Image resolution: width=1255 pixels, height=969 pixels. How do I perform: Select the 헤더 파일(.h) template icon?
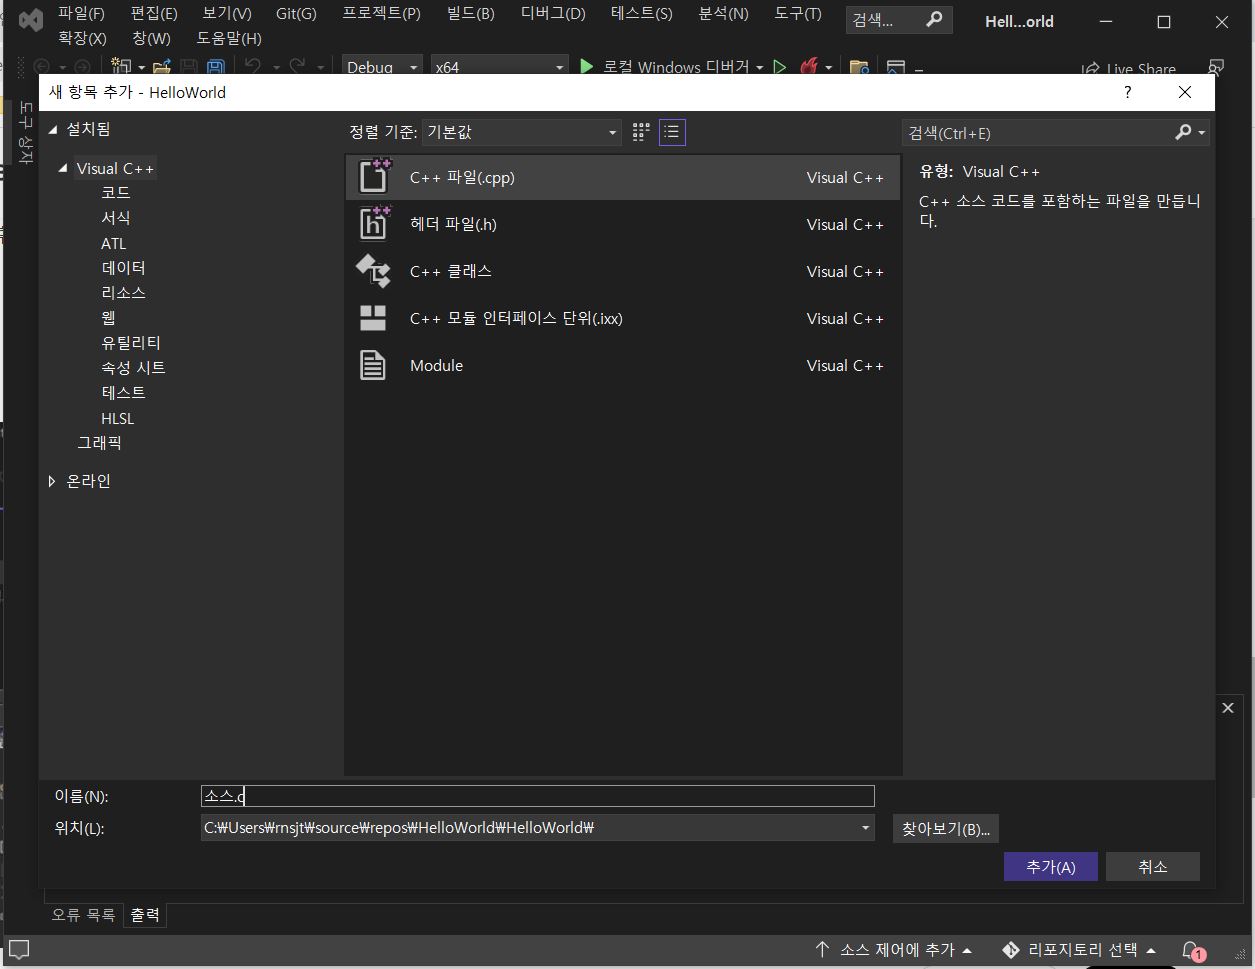(374, 224)
